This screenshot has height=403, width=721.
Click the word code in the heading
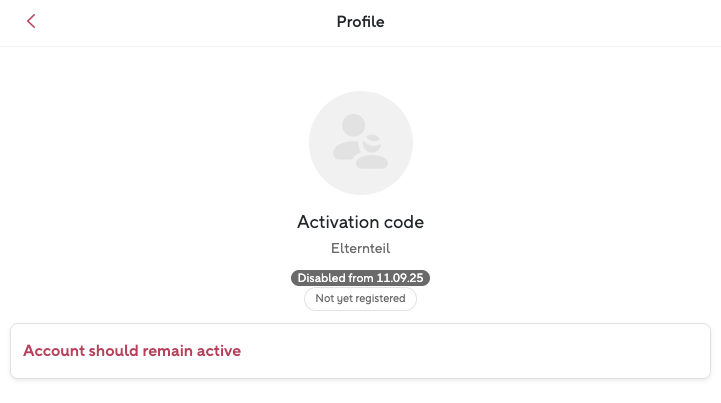click(x=402, y=222)
